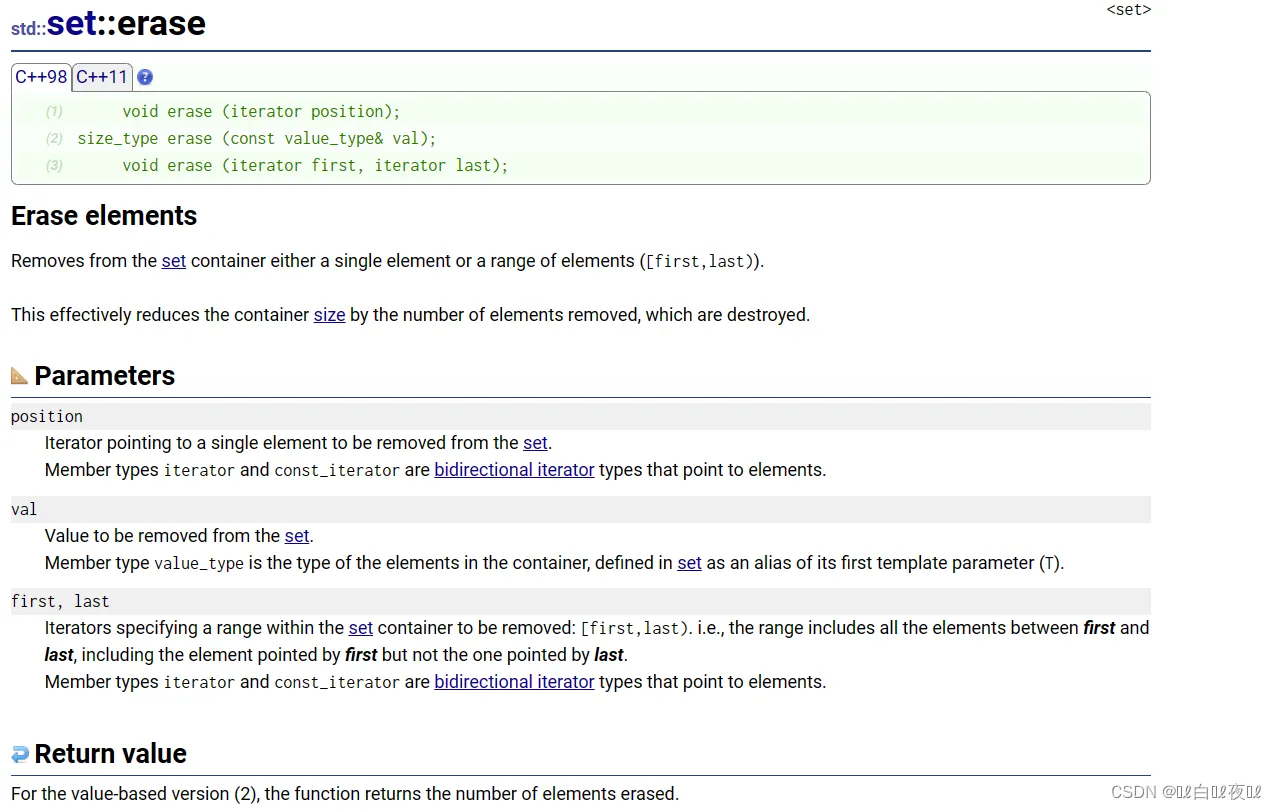Click the 'Erase elements' heading
Image resolution: width=1276 pixels, height=810 pixels.
[x=104, y=216]
